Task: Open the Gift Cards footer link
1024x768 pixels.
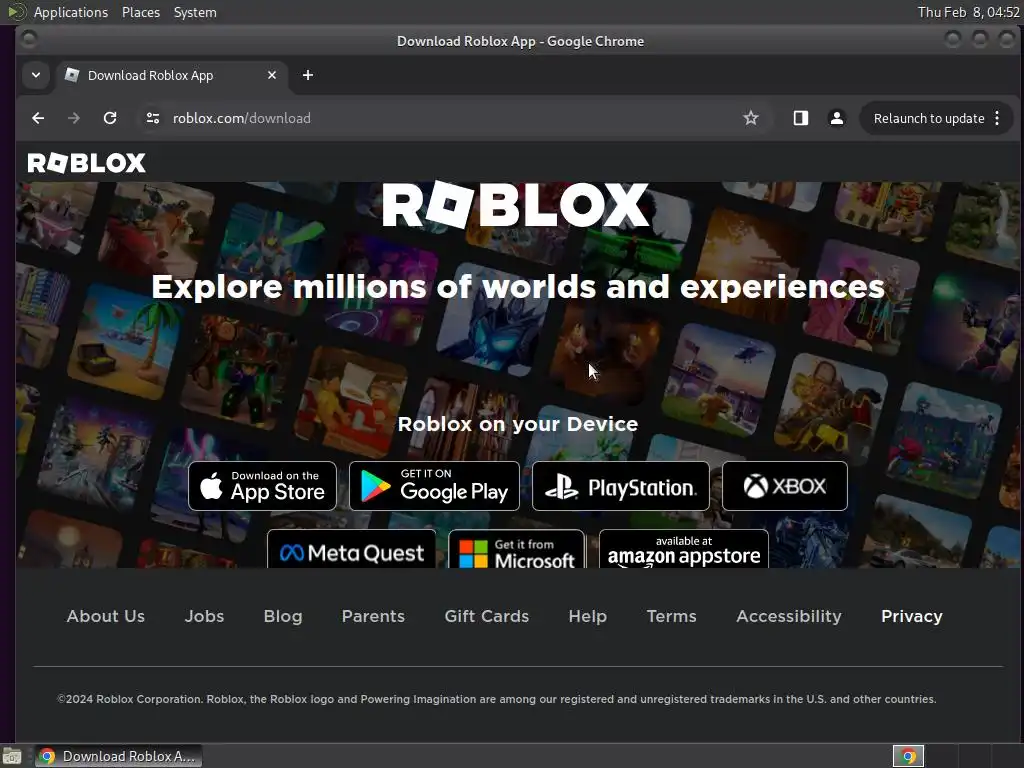Action: (487, 616)
